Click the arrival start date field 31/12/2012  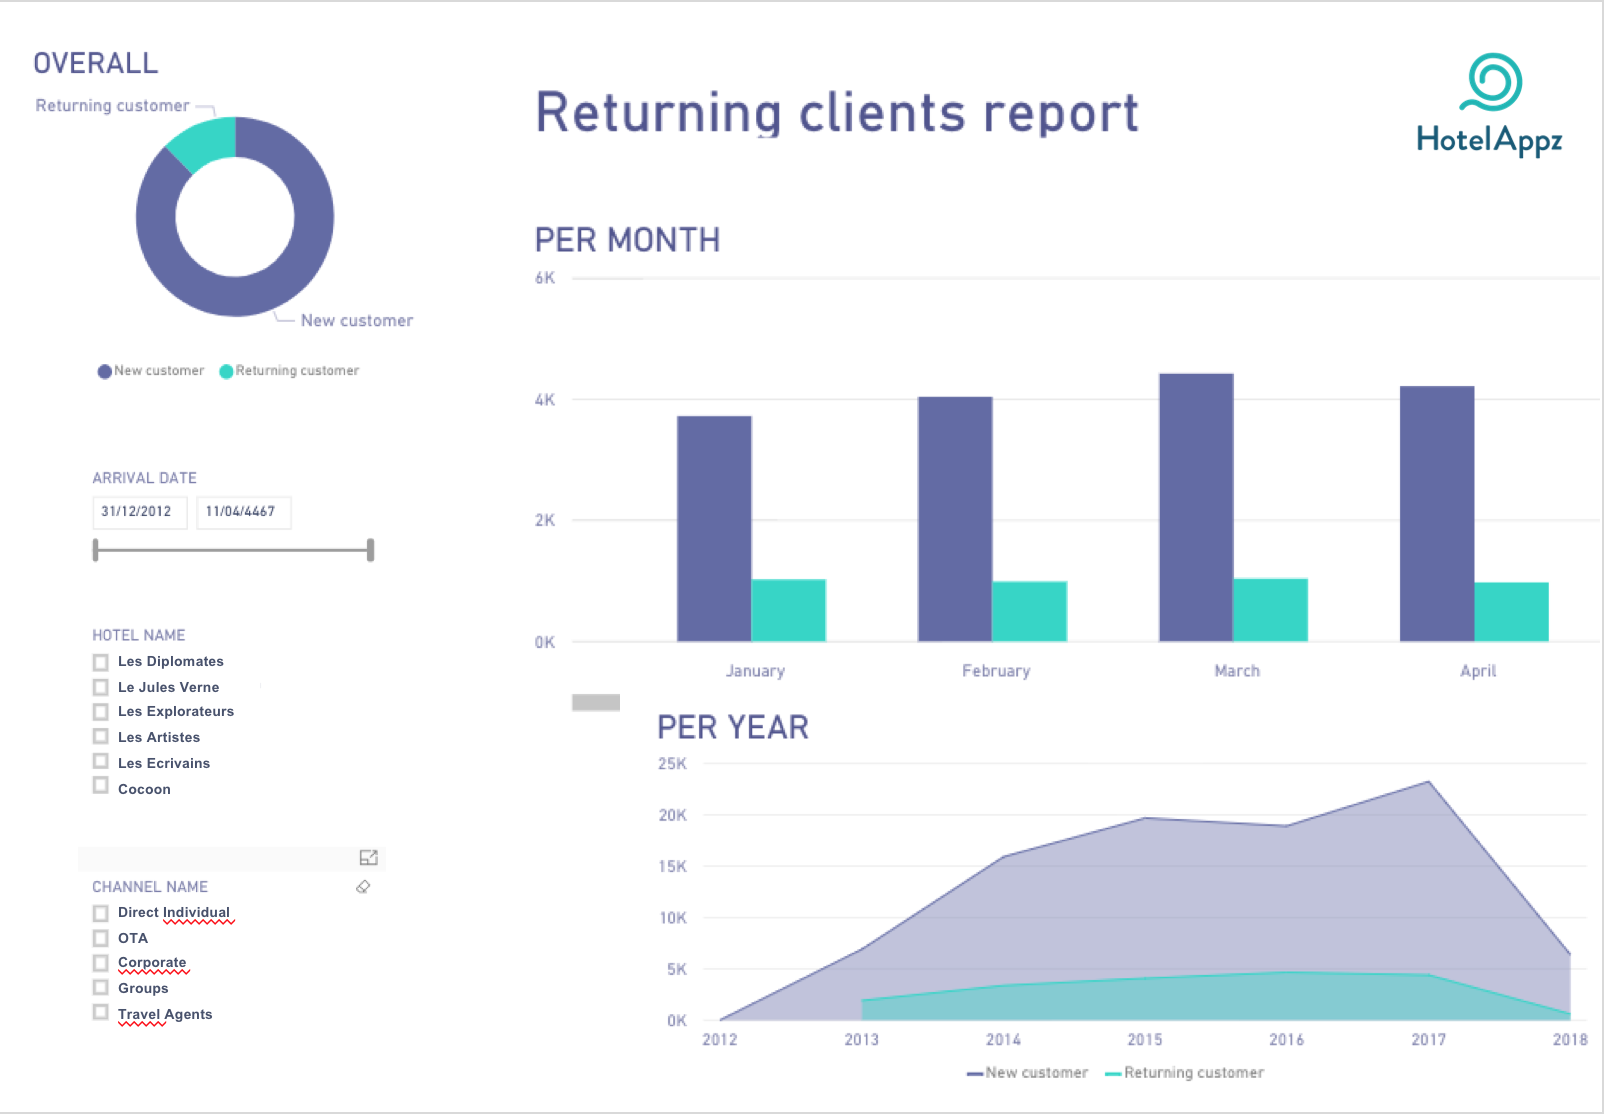[140, 512]
